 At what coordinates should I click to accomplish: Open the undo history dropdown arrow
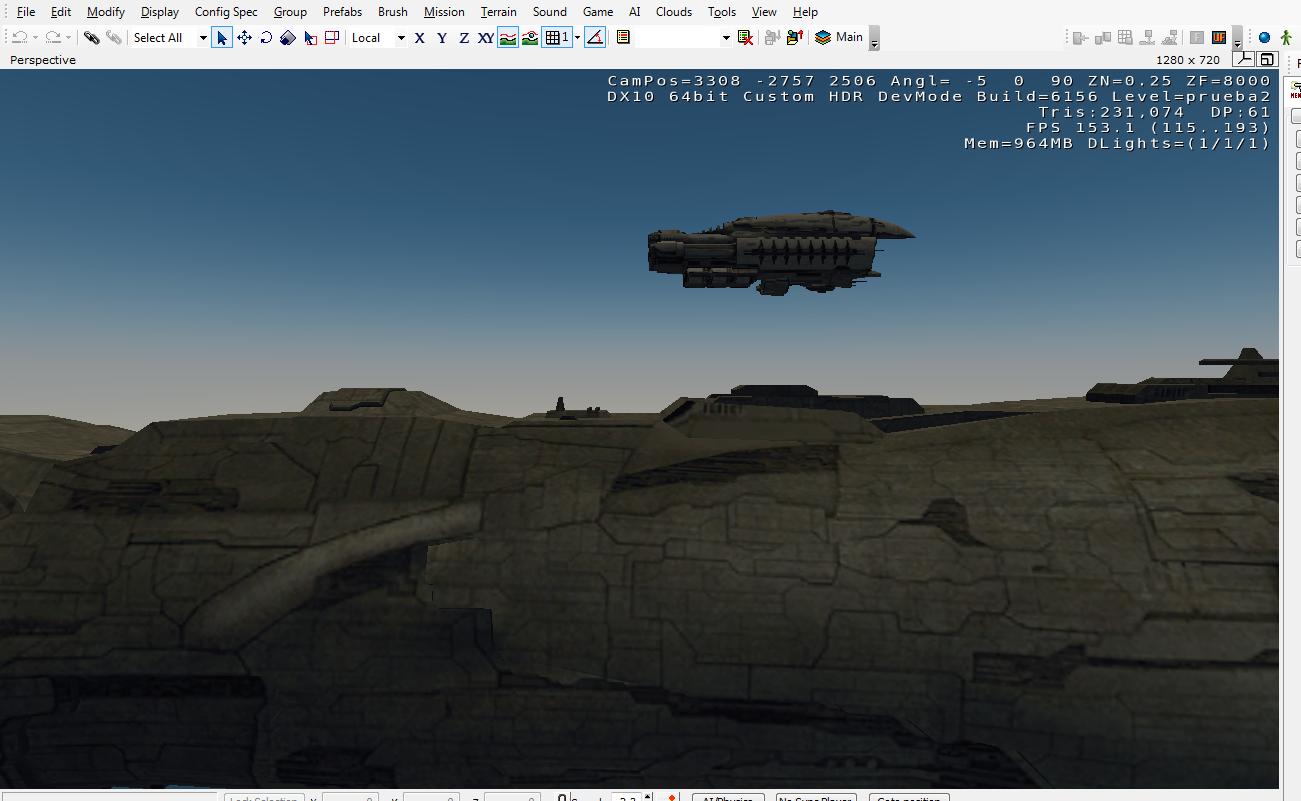(x=35, y=38)
